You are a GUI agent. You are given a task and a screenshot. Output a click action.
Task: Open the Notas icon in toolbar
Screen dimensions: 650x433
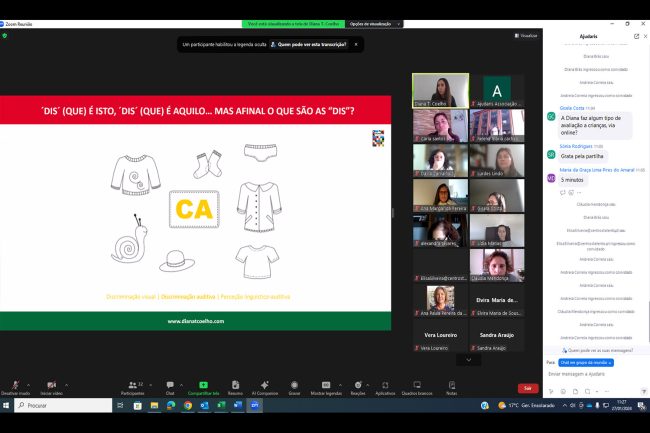coord(452,385)
